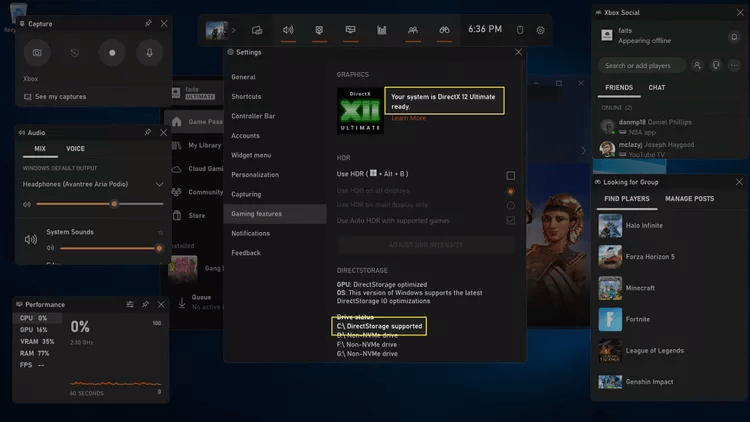This screenshot has width=750, height=422.
Task: Take a screenshot with the camera icon
Action: tap(37, 53)
